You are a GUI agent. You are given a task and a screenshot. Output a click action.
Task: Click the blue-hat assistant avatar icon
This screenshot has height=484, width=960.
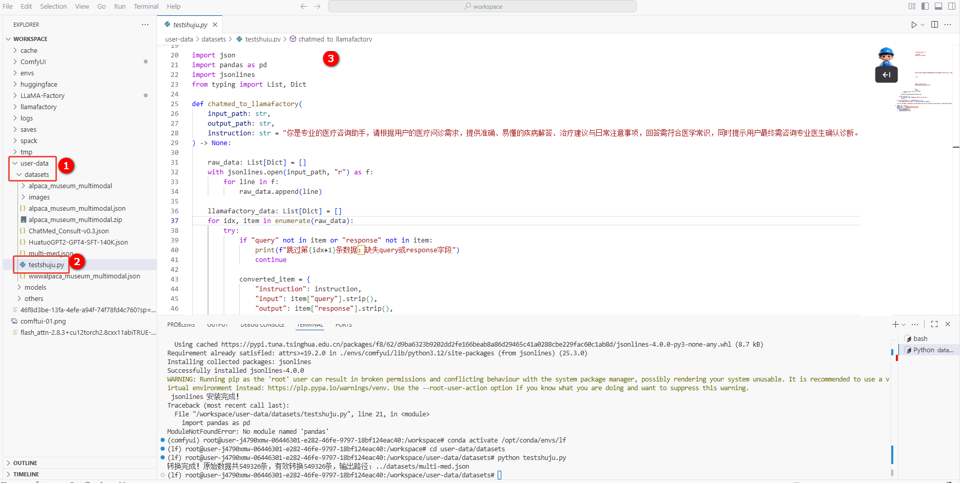point(886,56)
